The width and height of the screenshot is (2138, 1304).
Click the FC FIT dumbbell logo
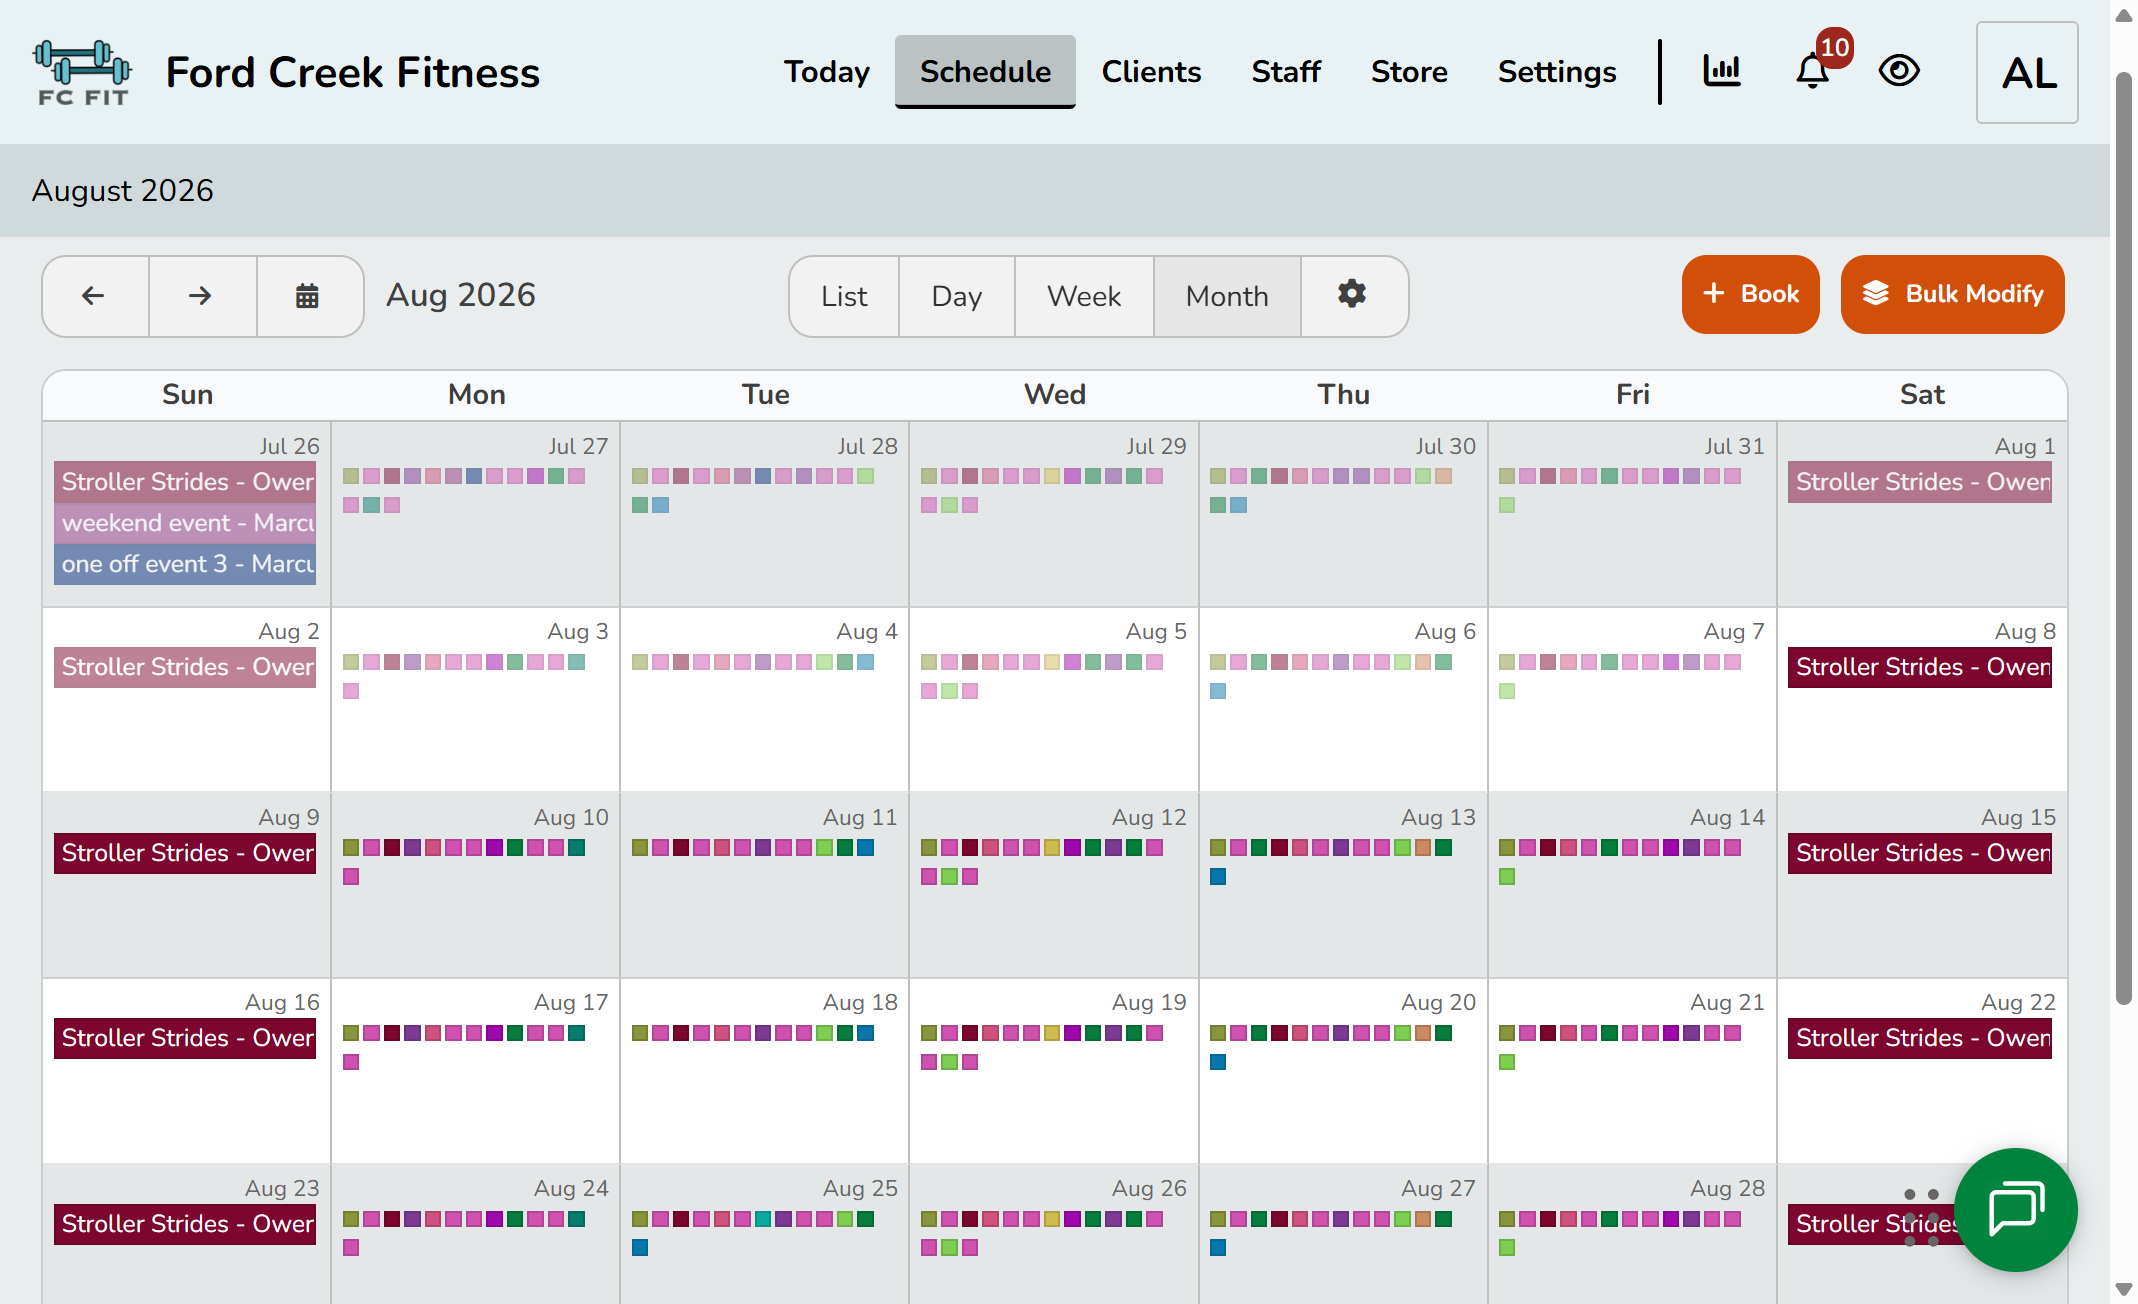coord(82,72)
